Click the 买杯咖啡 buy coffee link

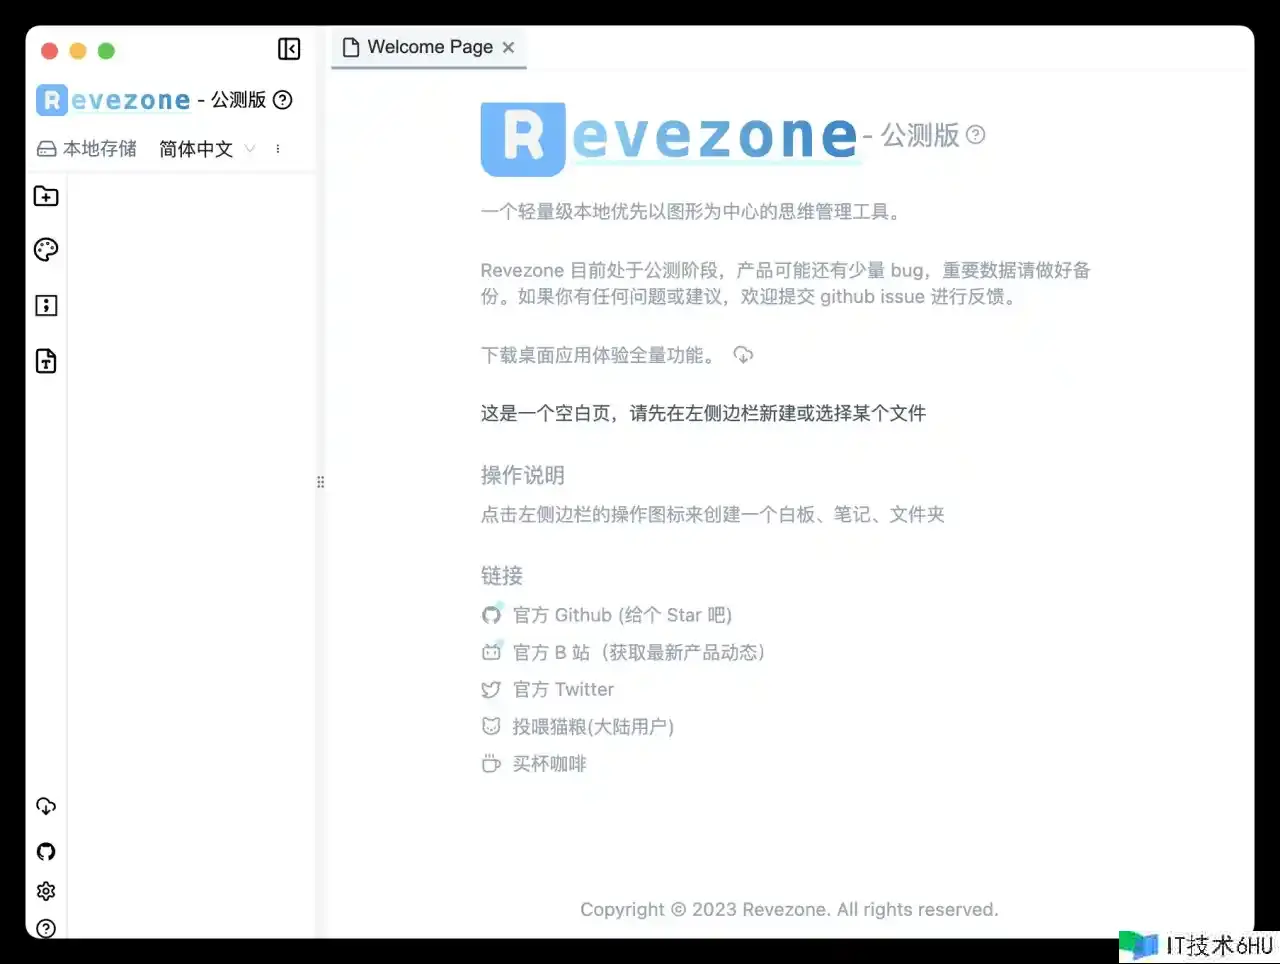click(x=549, y=764)
